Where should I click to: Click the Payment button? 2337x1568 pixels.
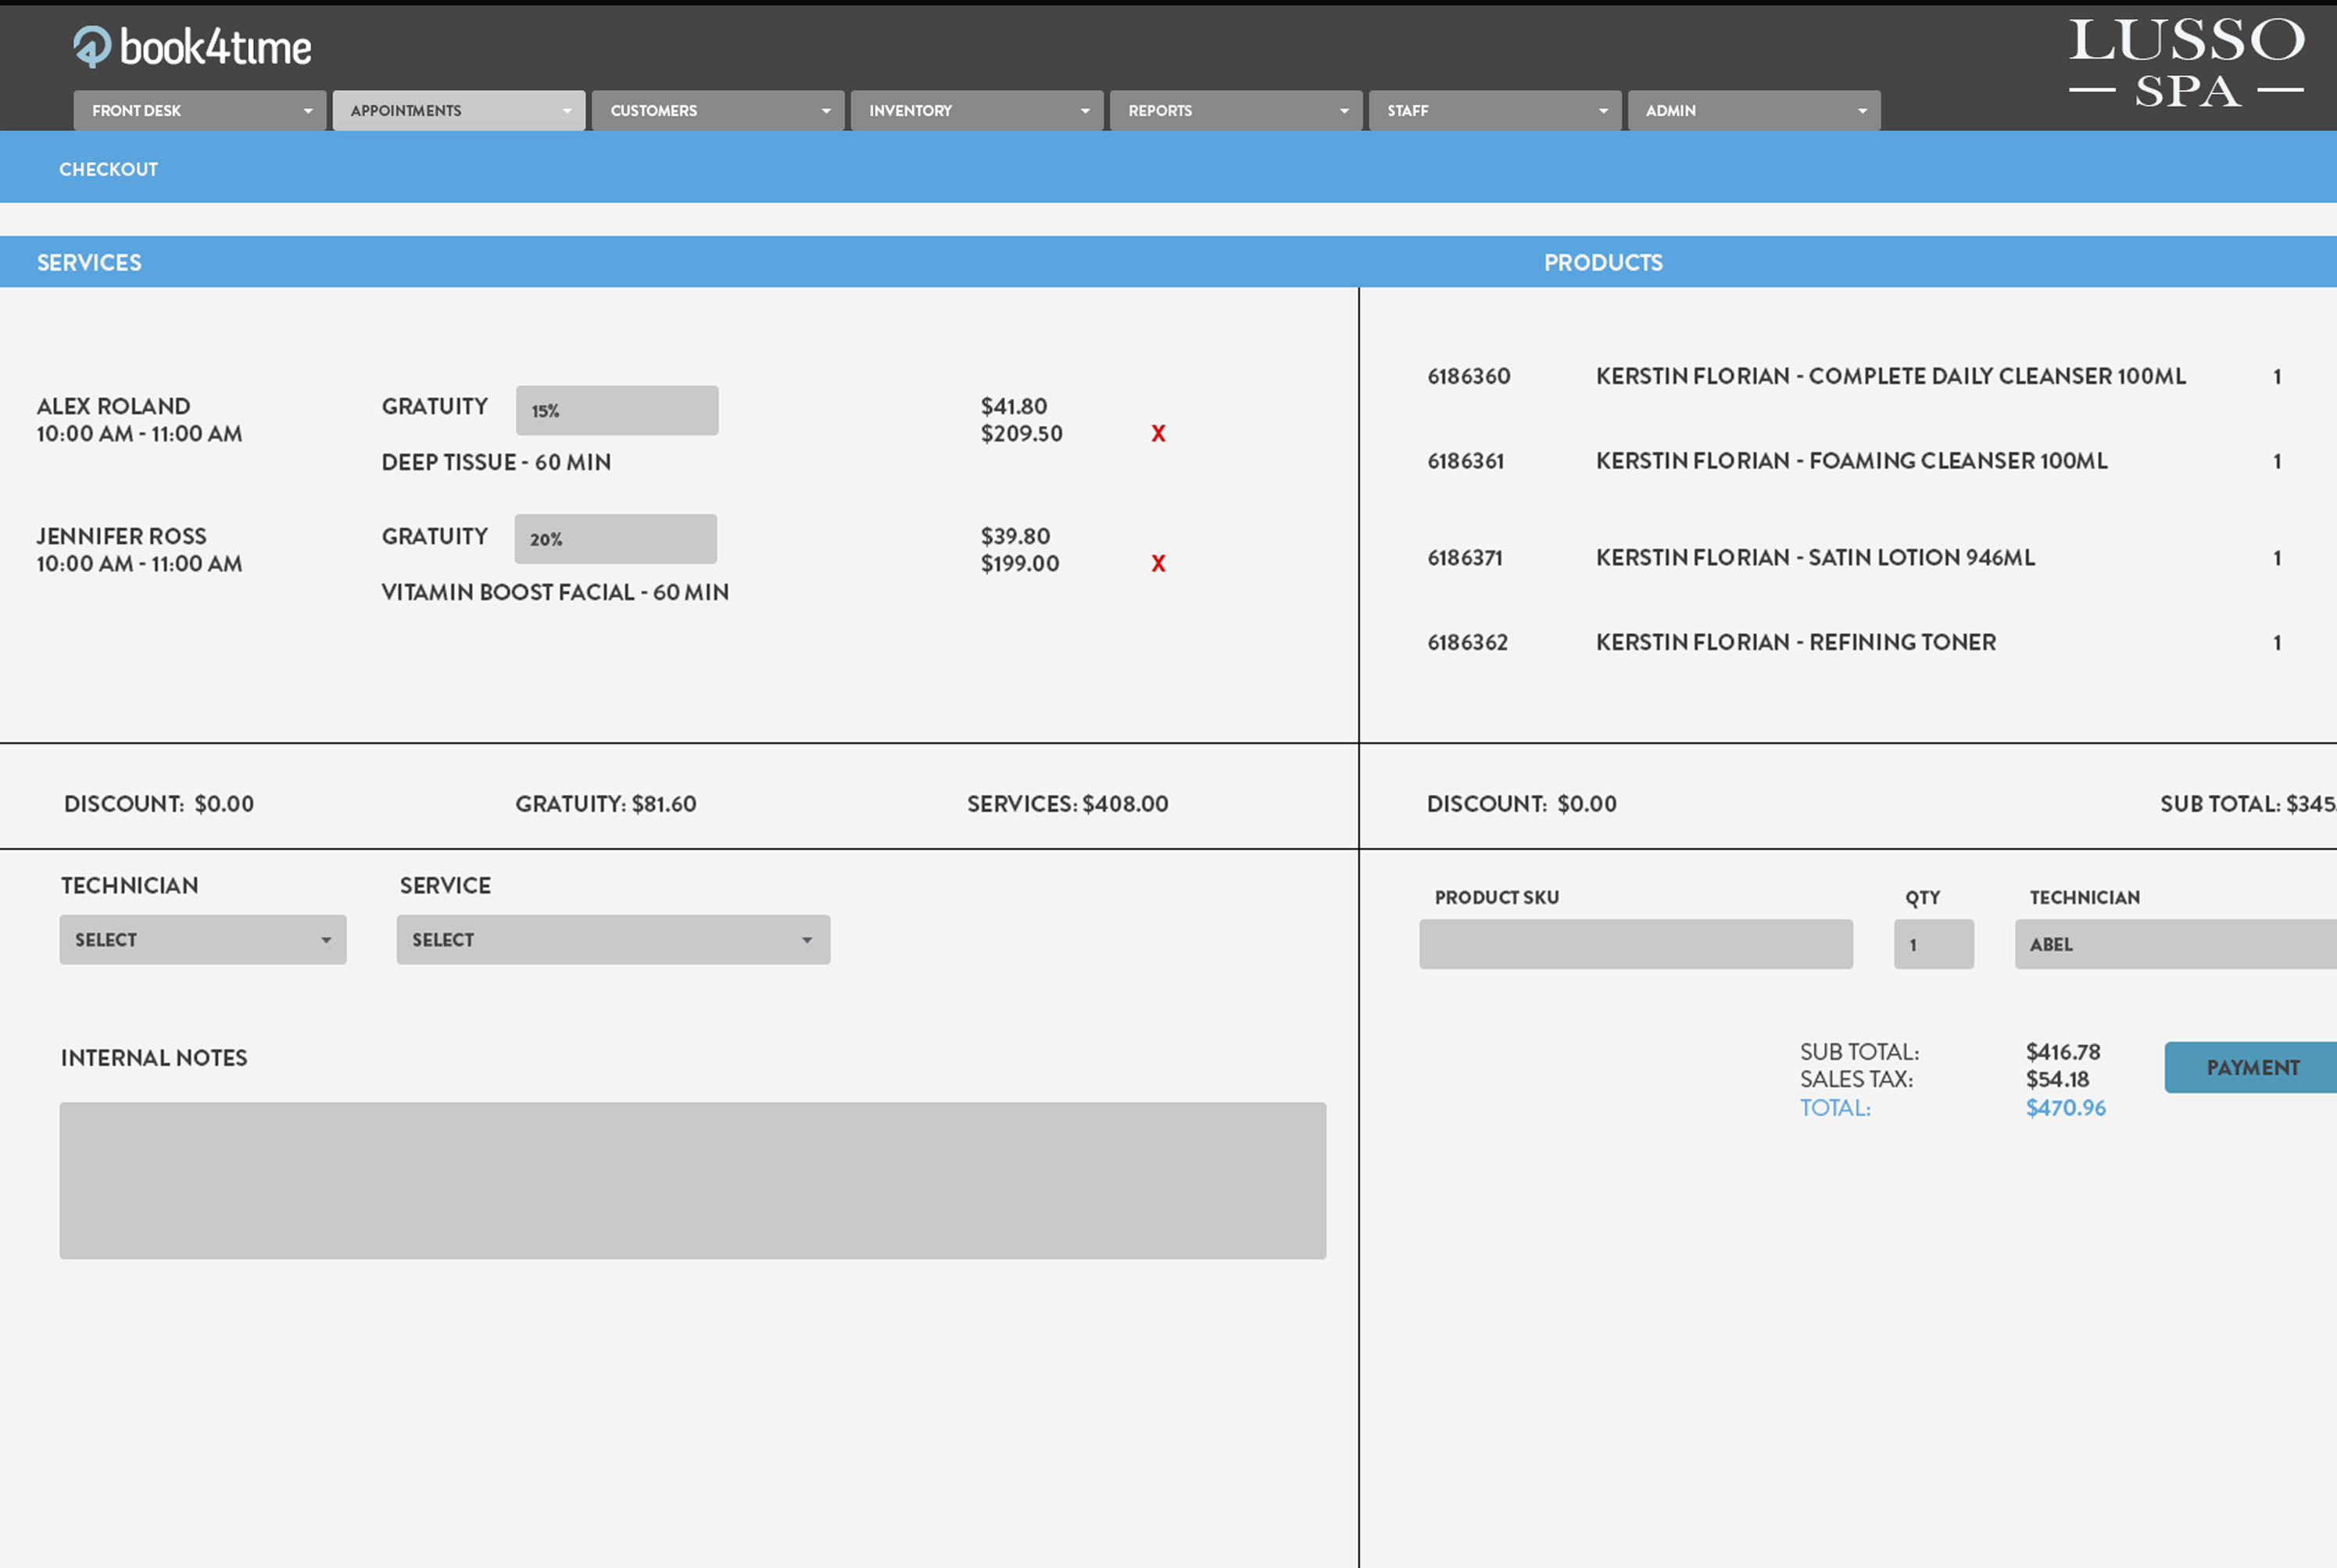(2251, 1068)
